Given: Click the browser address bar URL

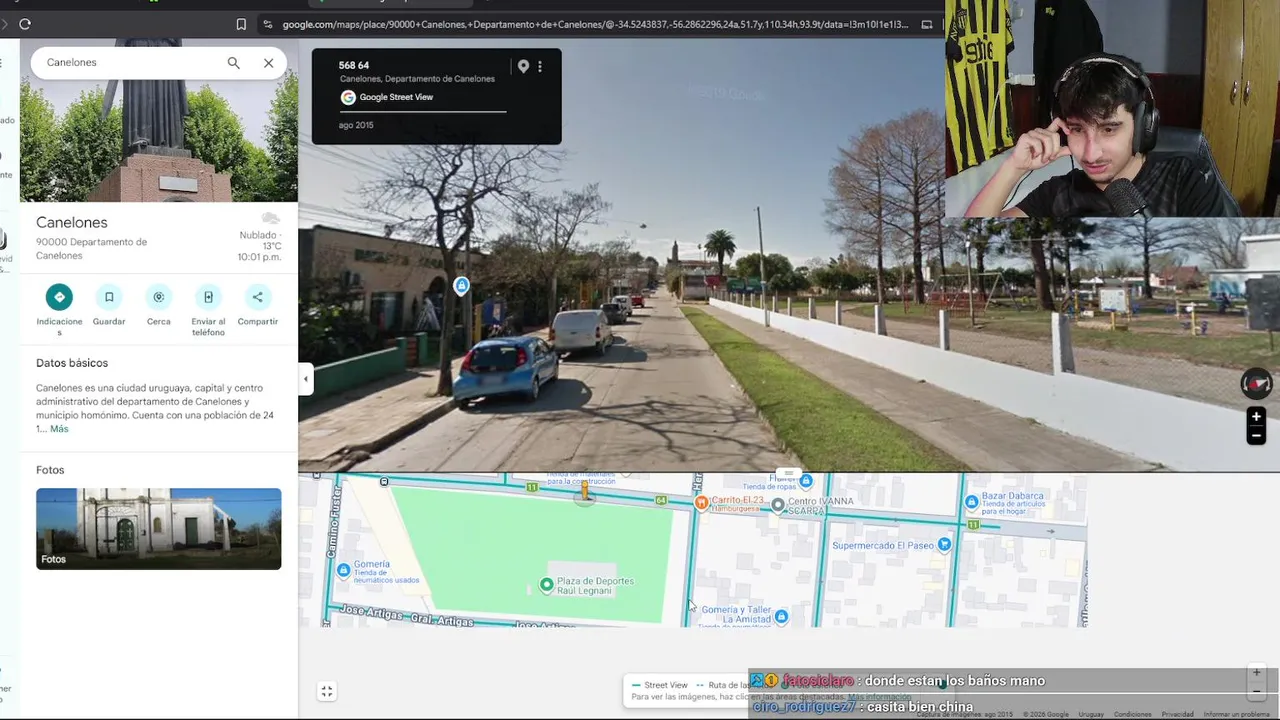Looking at the screenshot, I should click(x=595, y=24).
